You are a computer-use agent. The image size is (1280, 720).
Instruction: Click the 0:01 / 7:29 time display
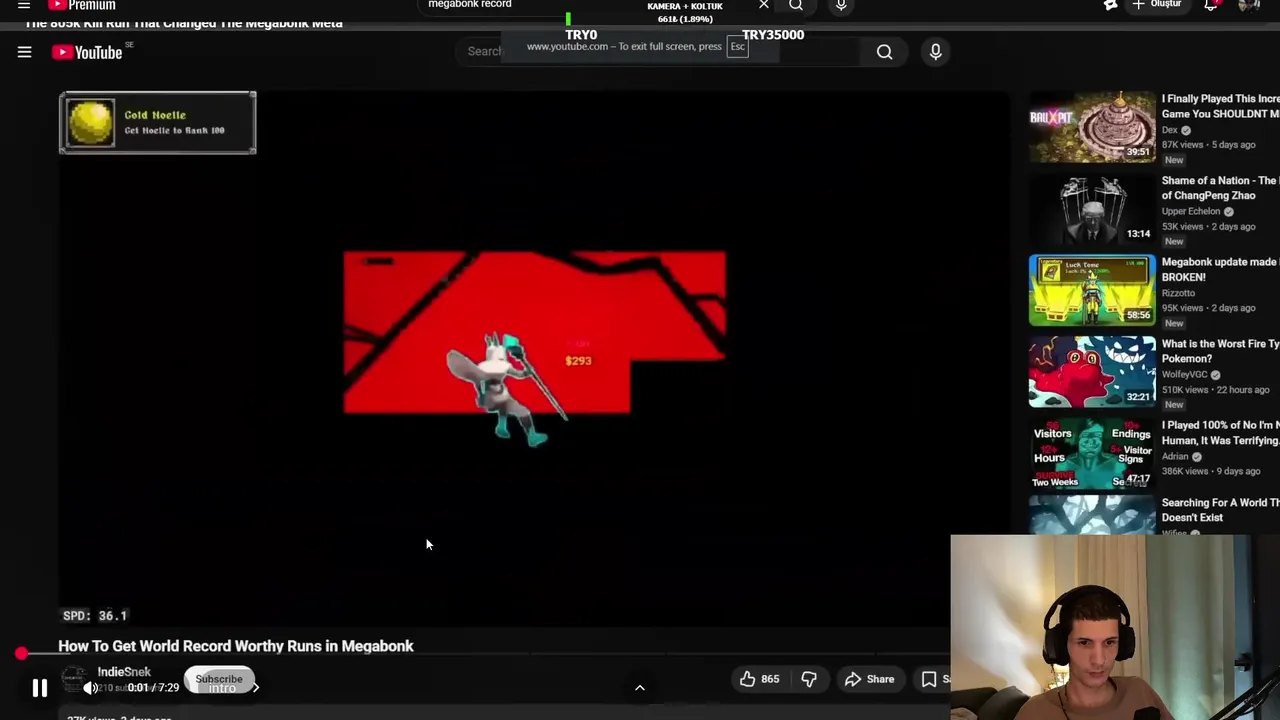pos(153,688)
